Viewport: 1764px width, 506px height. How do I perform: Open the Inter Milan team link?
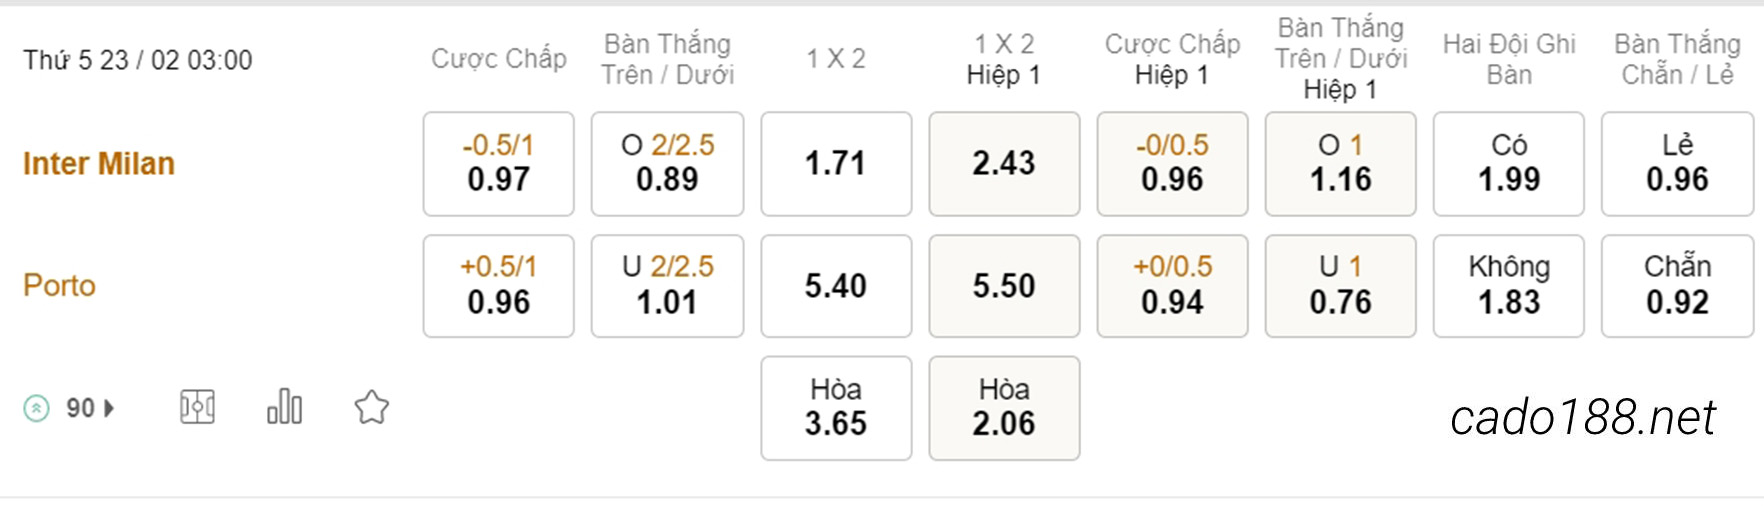(99, 163)
